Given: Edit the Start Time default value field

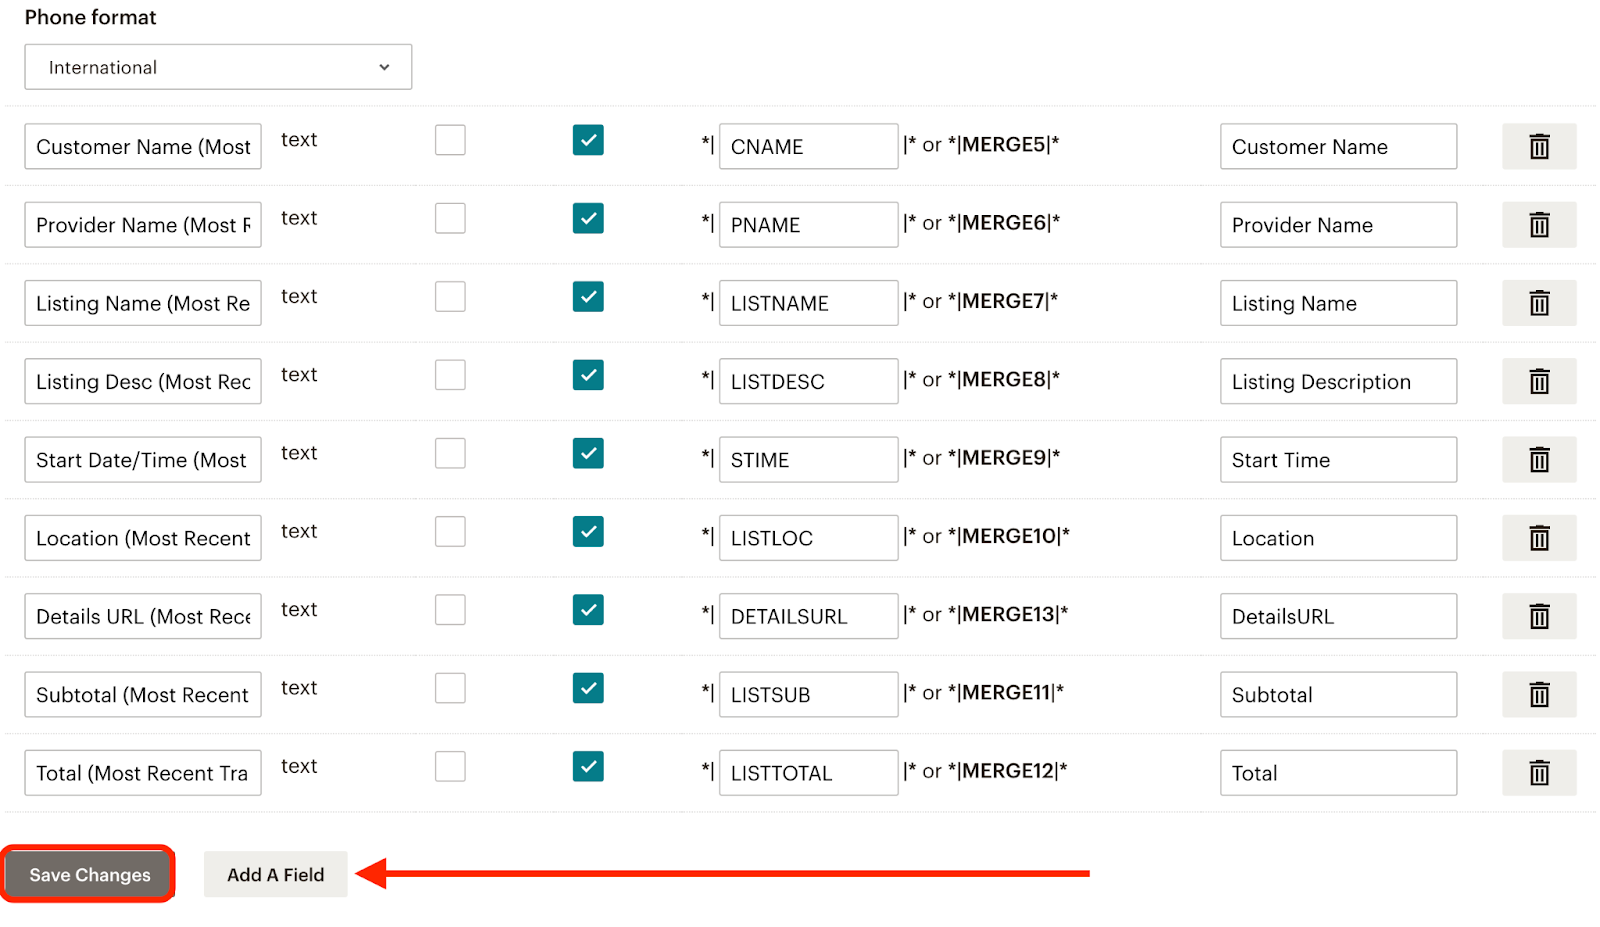Looking at the screenshot, I should (1338, 460).
